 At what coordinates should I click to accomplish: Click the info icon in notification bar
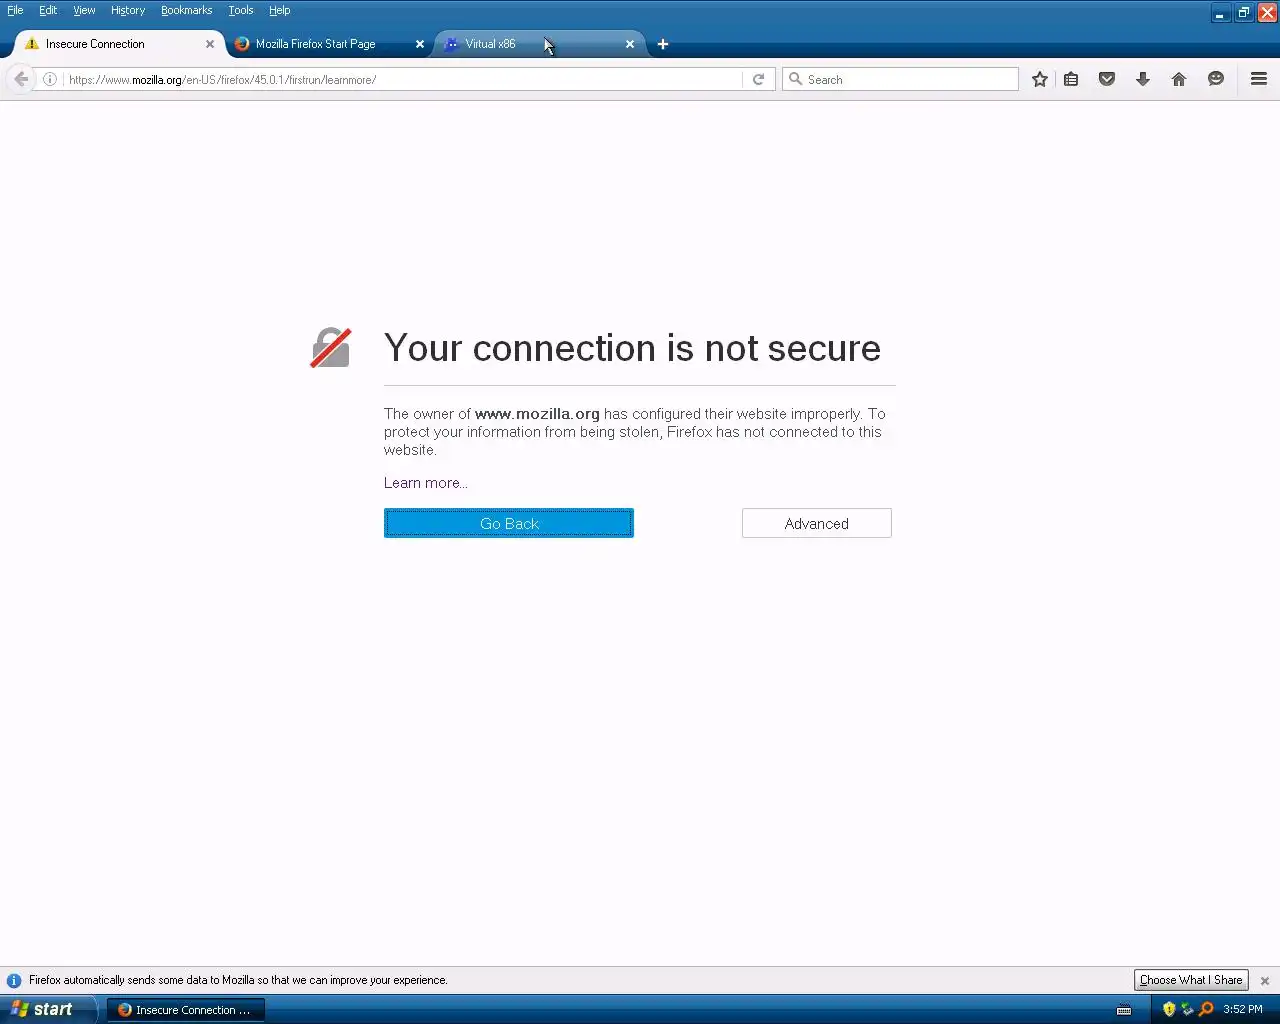coord(14,981)
